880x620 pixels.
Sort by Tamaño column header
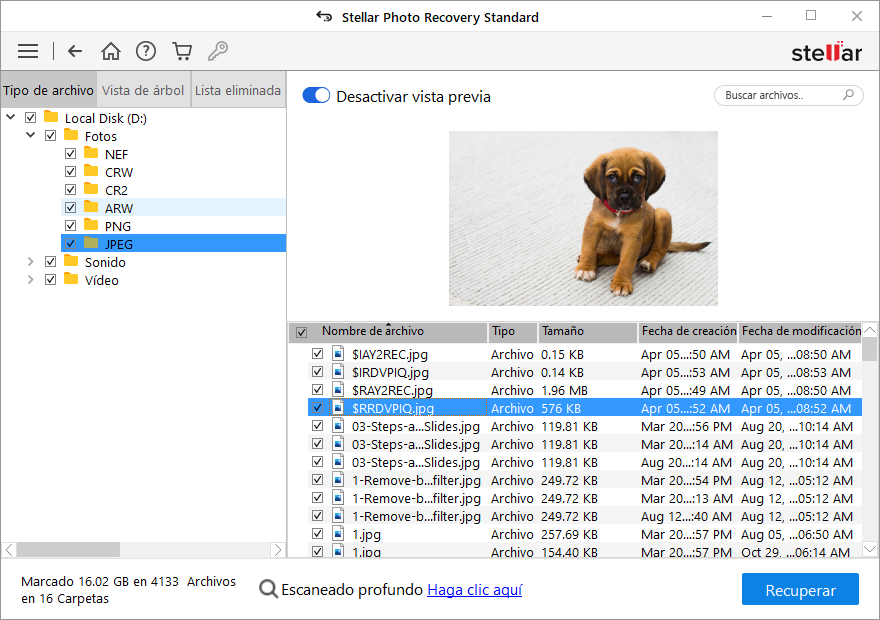coord(588,332)
